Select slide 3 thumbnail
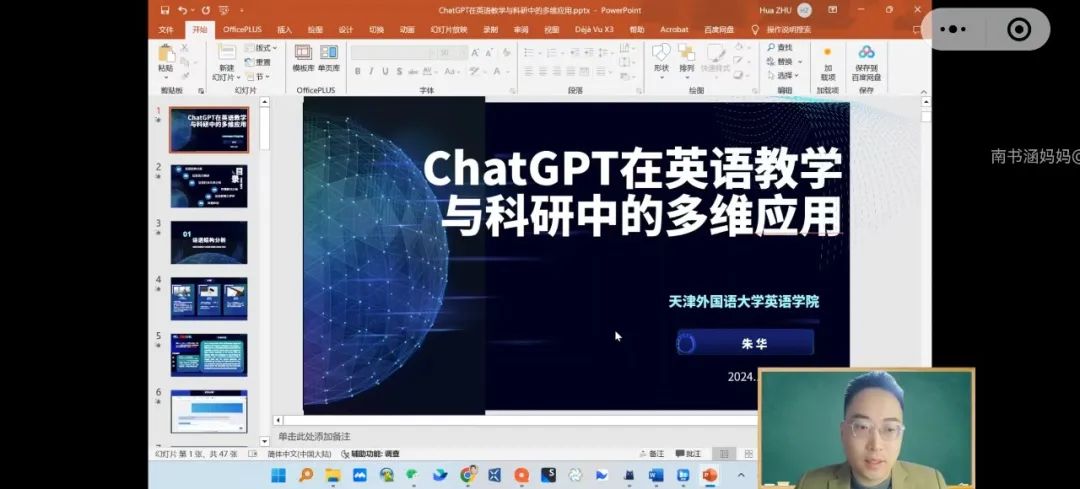 tap(209, 242)
